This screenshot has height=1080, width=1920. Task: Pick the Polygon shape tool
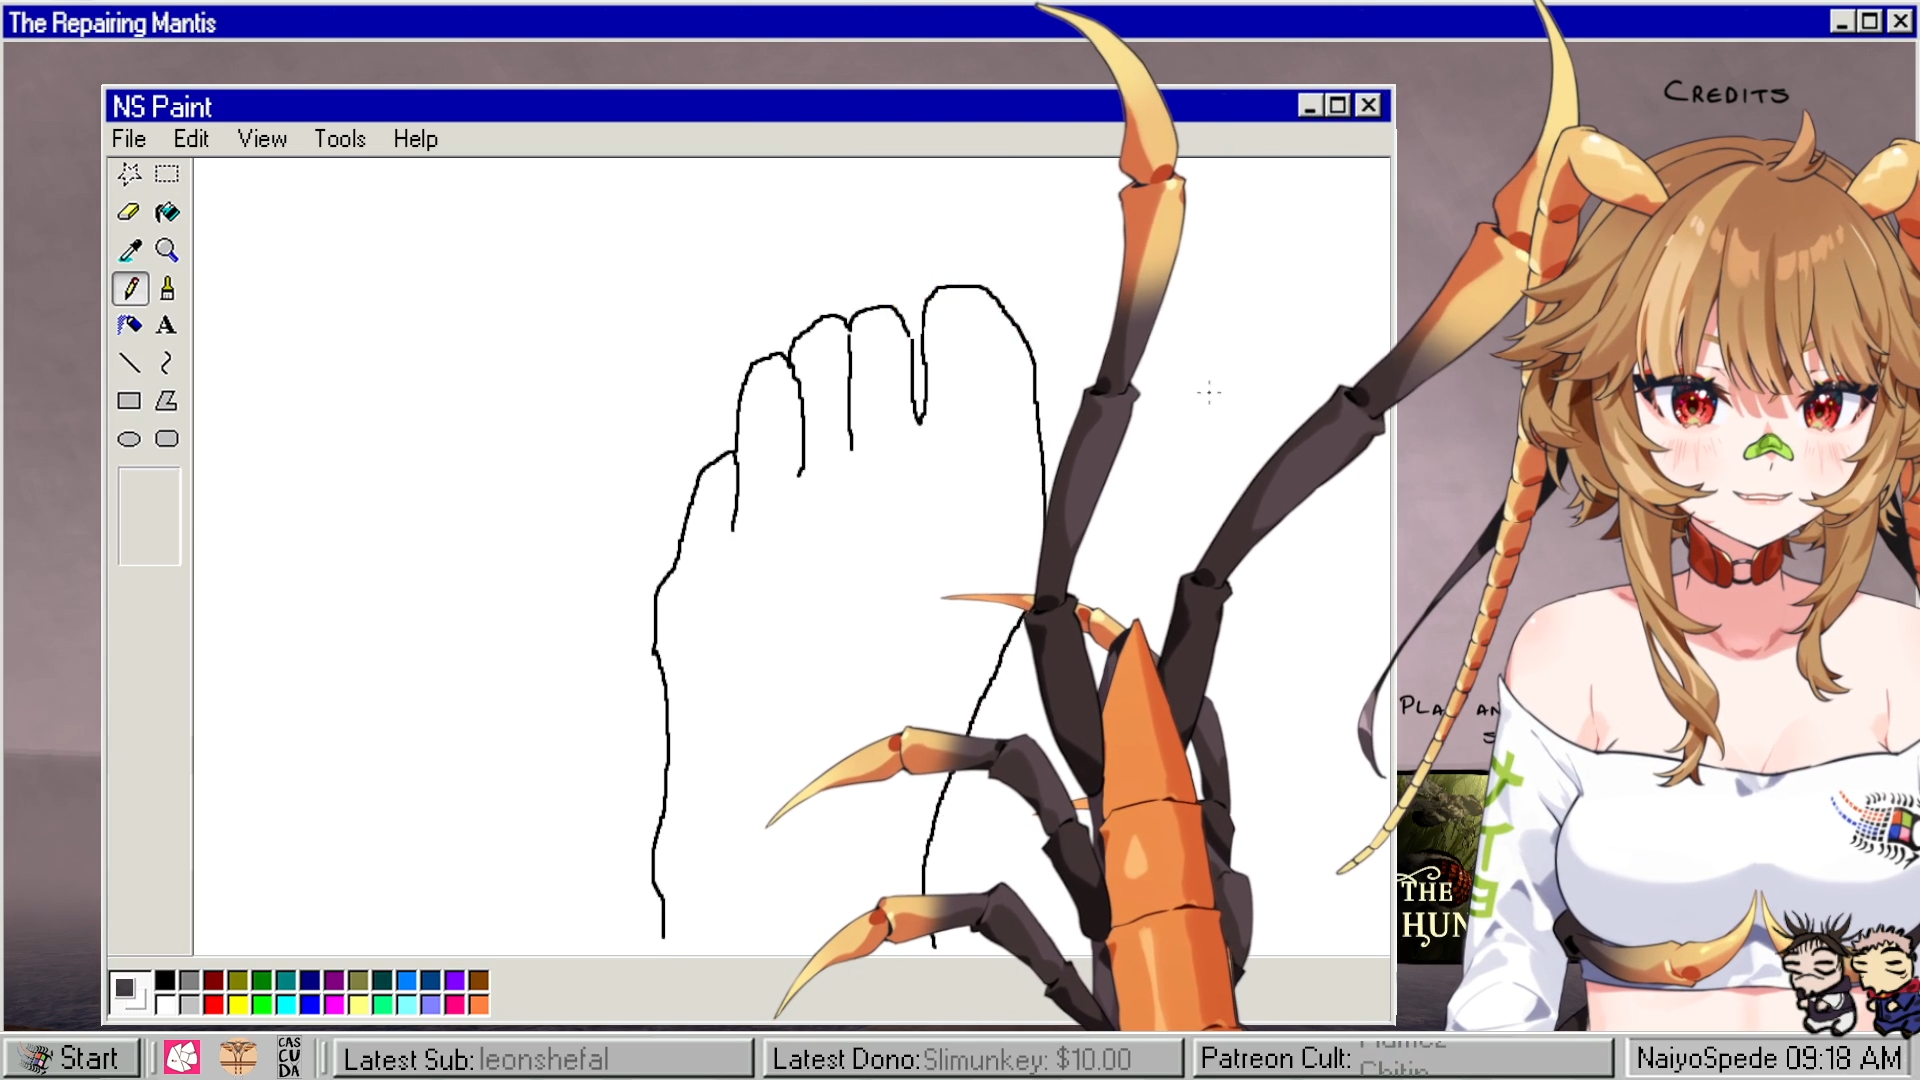(x=167, y=401)
